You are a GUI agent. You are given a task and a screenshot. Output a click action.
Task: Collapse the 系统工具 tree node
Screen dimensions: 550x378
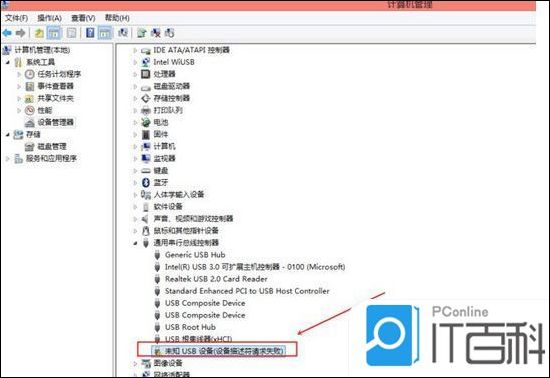point(8,62)
